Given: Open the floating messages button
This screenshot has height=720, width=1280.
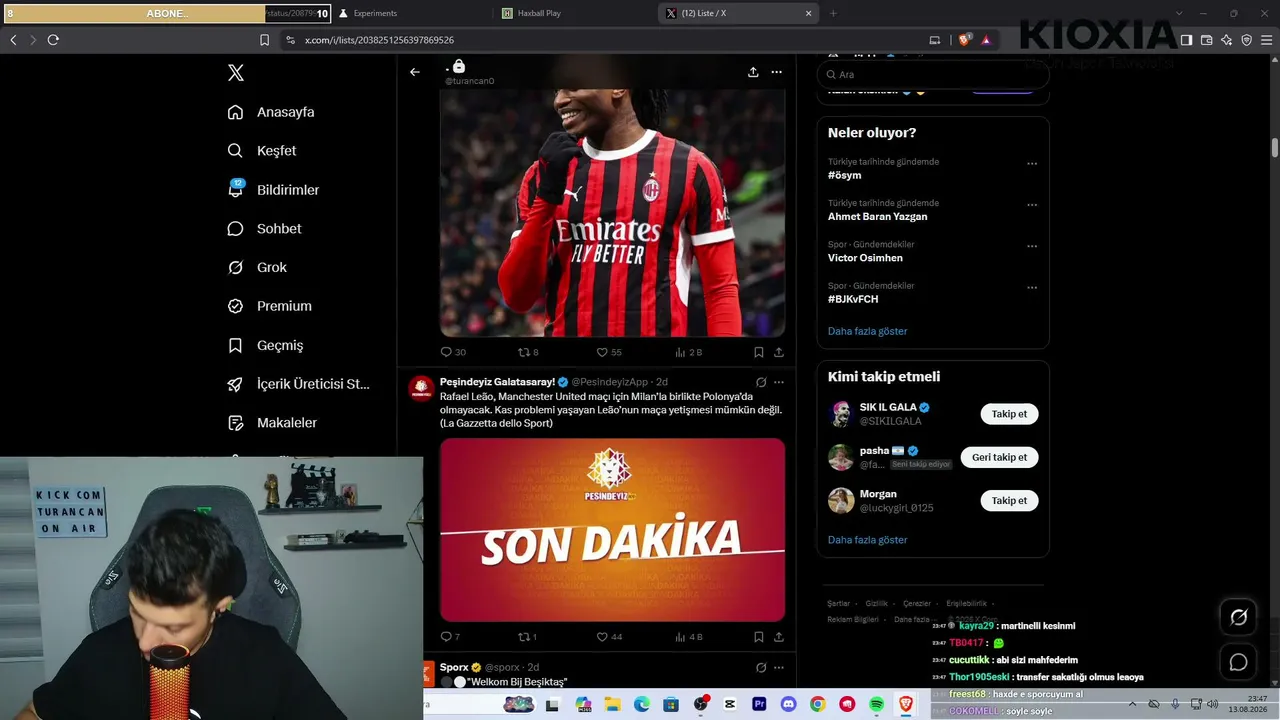Looking at the screenshot, I should (1238, 662).
